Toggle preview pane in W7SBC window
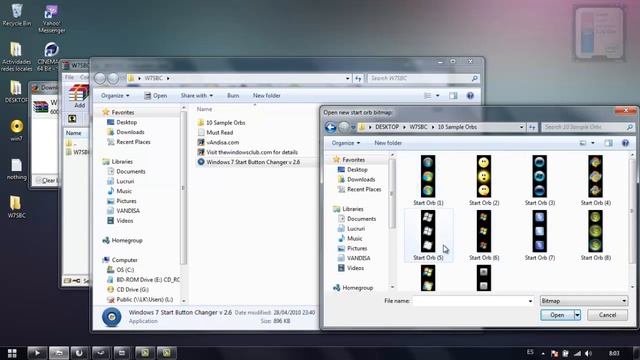 click(x=453, y=96)
